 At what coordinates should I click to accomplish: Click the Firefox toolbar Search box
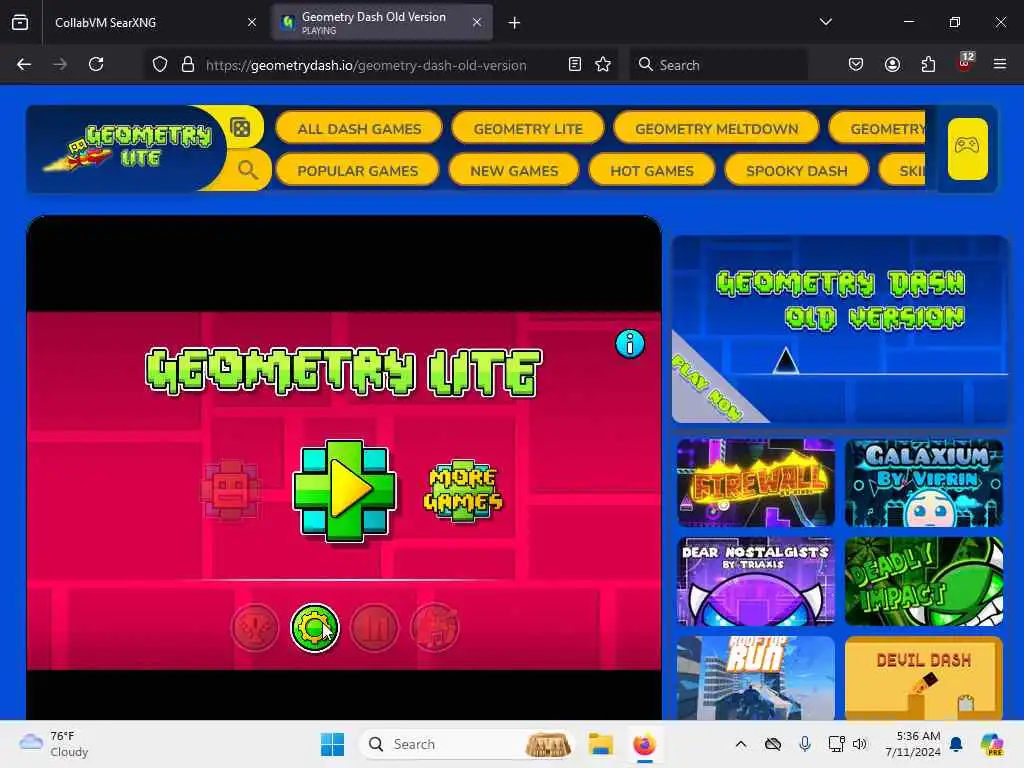click(x=718, y=65)
